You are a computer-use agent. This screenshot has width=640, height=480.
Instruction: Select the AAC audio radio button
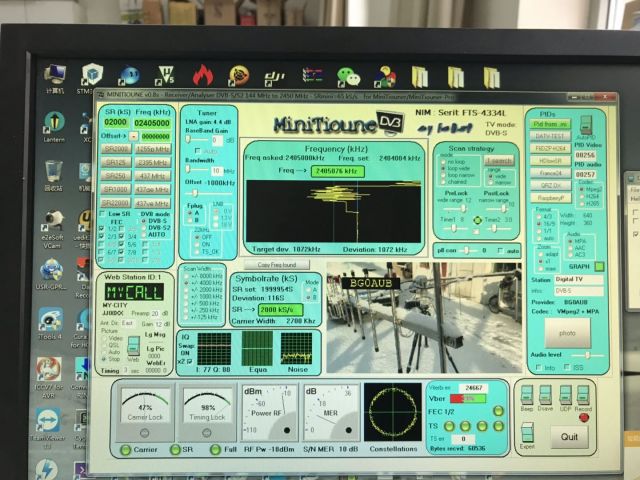tap(570, 248)
